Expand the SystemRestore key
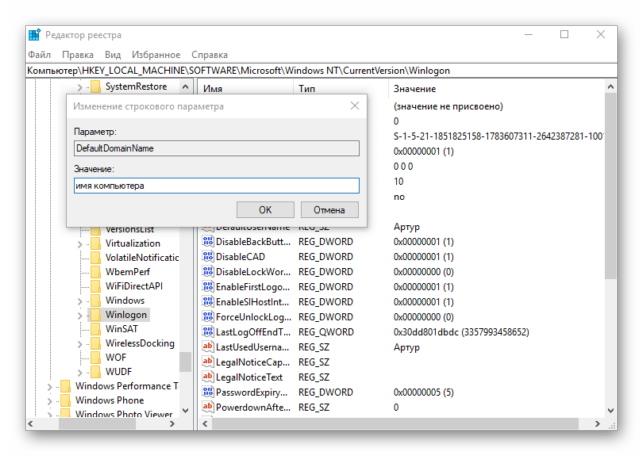This screenshot has width=643, height=456. [80, 87]
